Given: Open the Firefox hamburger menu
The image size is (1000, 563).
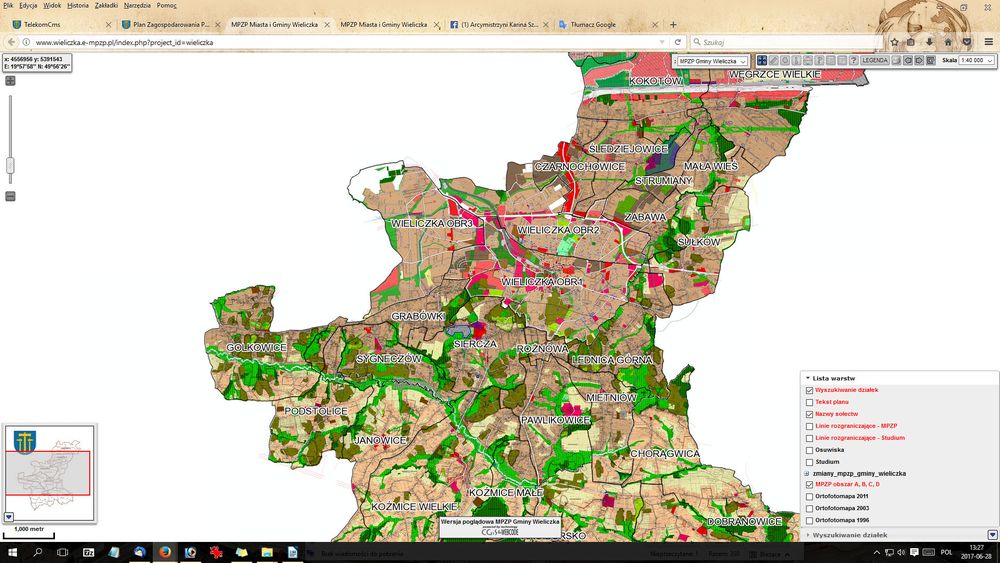Looking at the screenshot, I should pyautogui.click(x=989, y=42).
